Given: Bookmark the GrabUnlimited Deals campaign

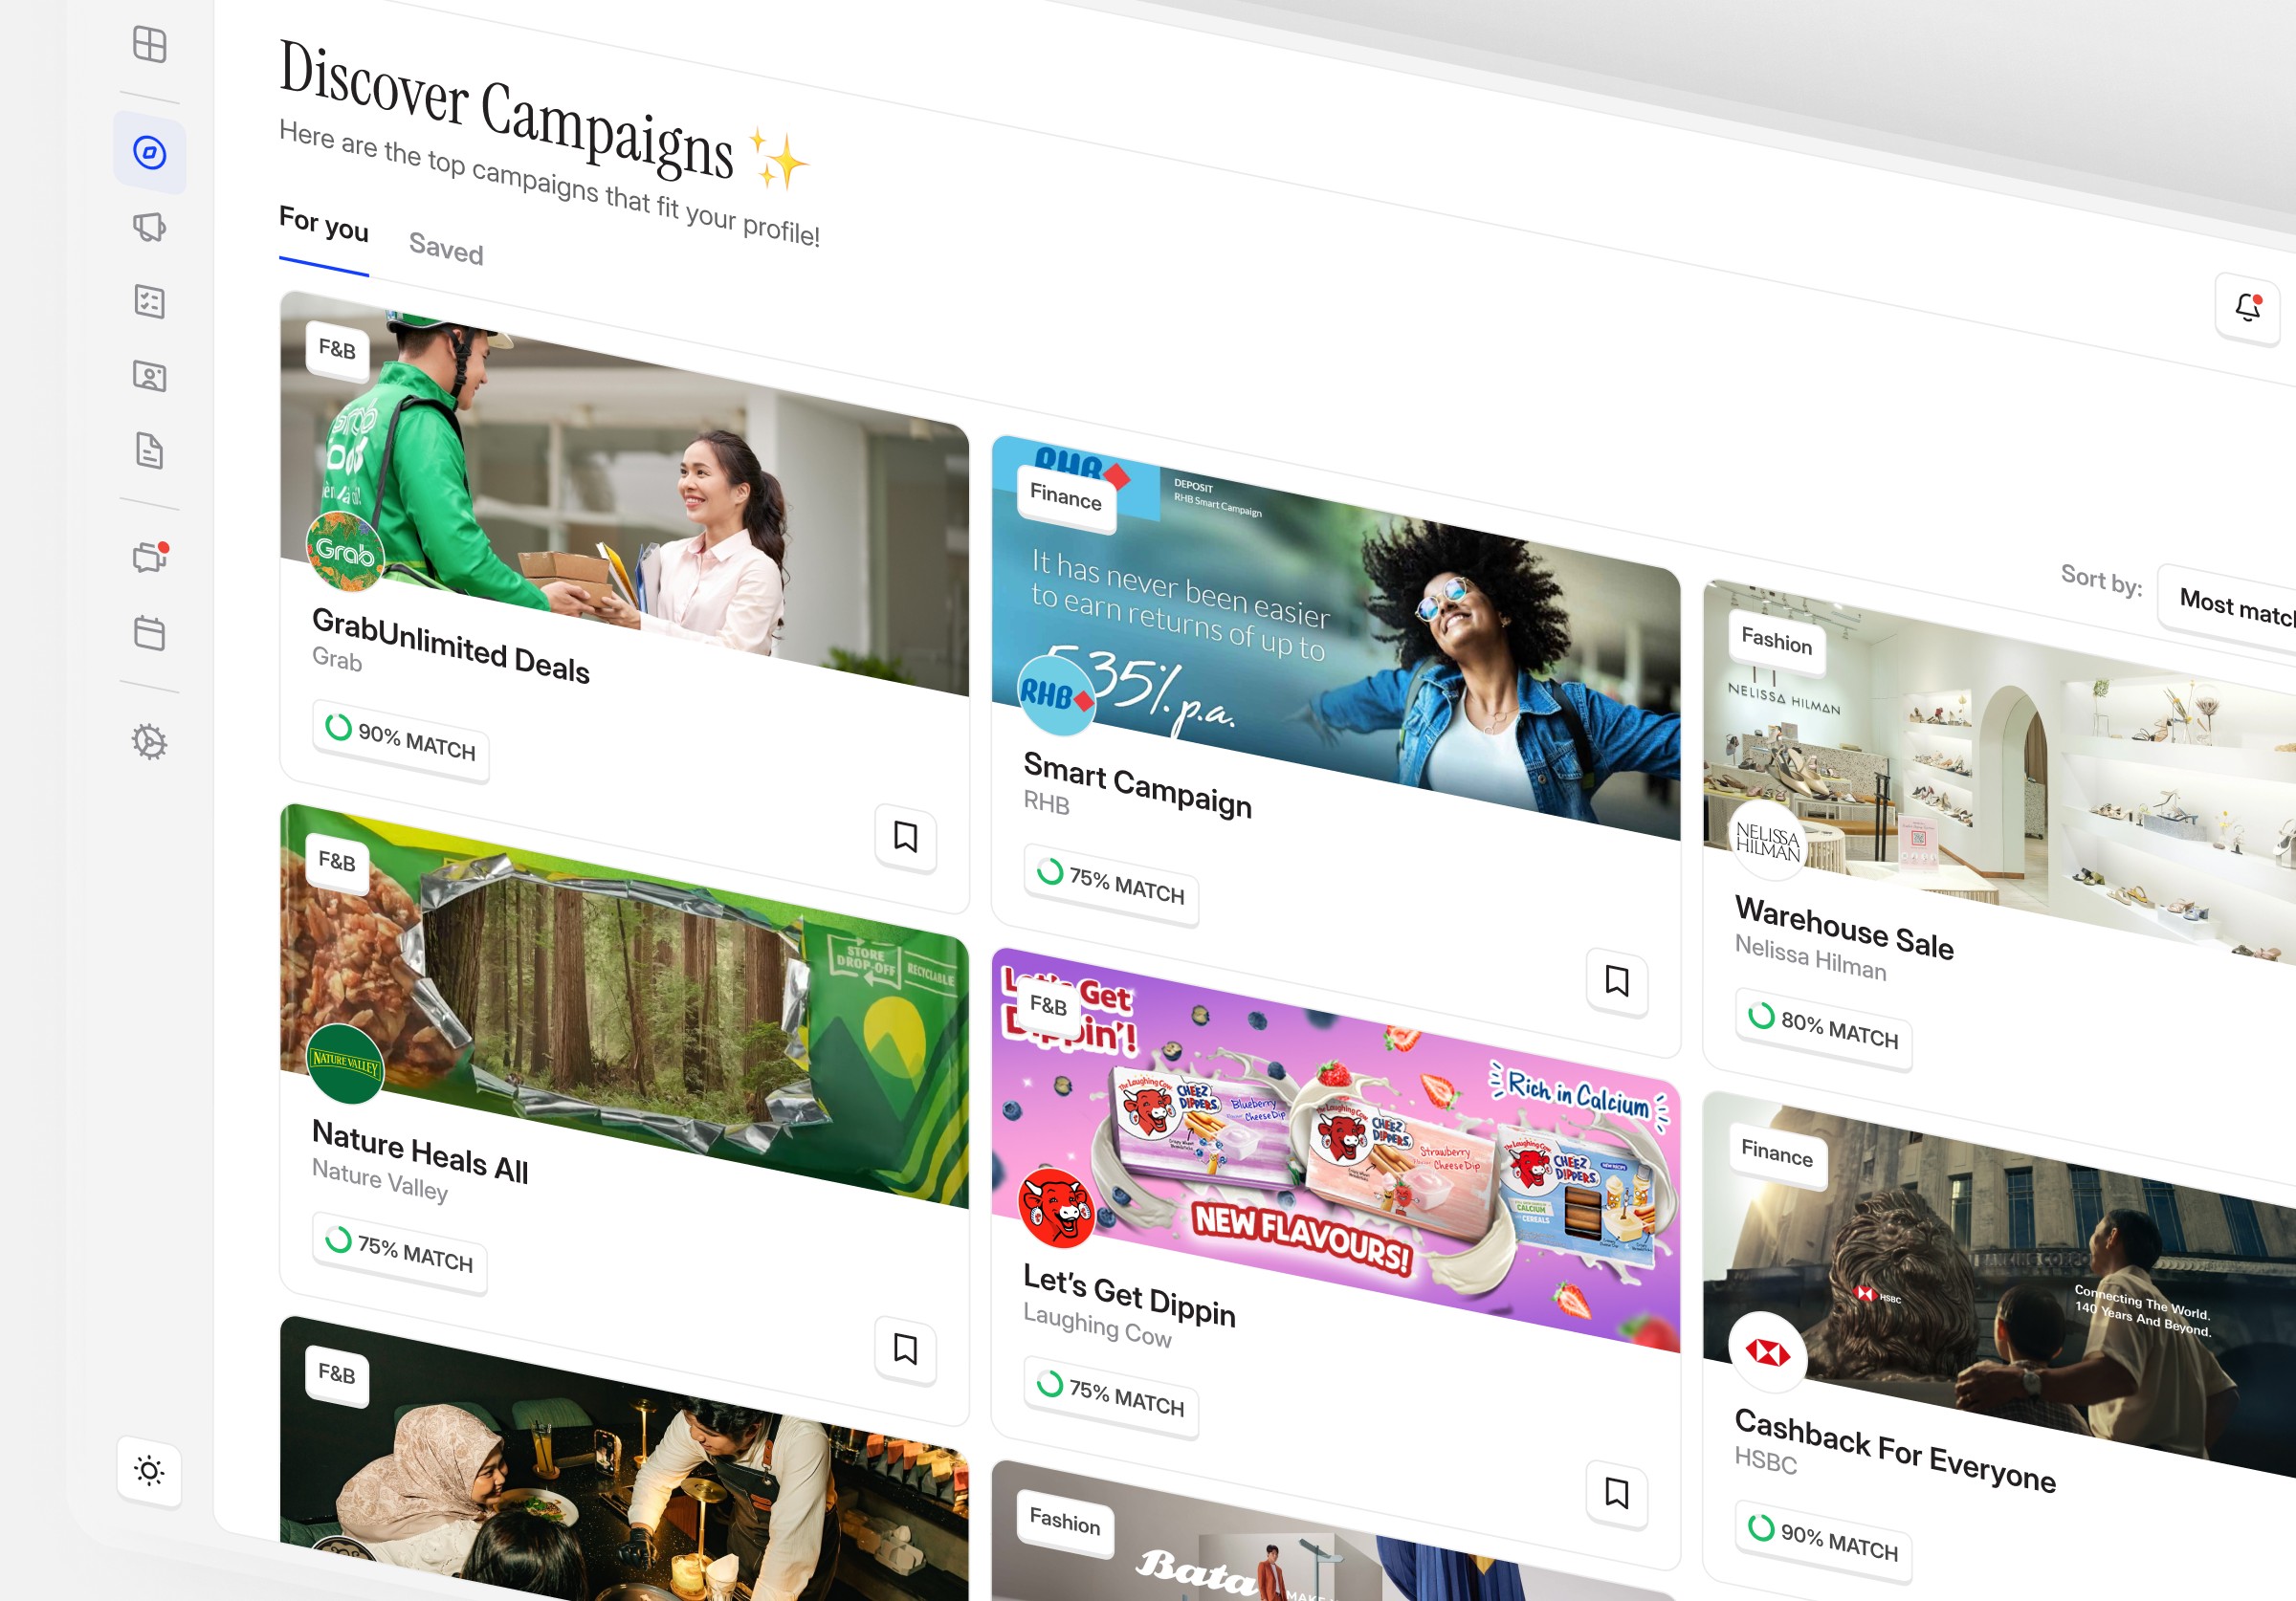Looking at the screenshot, I should point(905,837).
